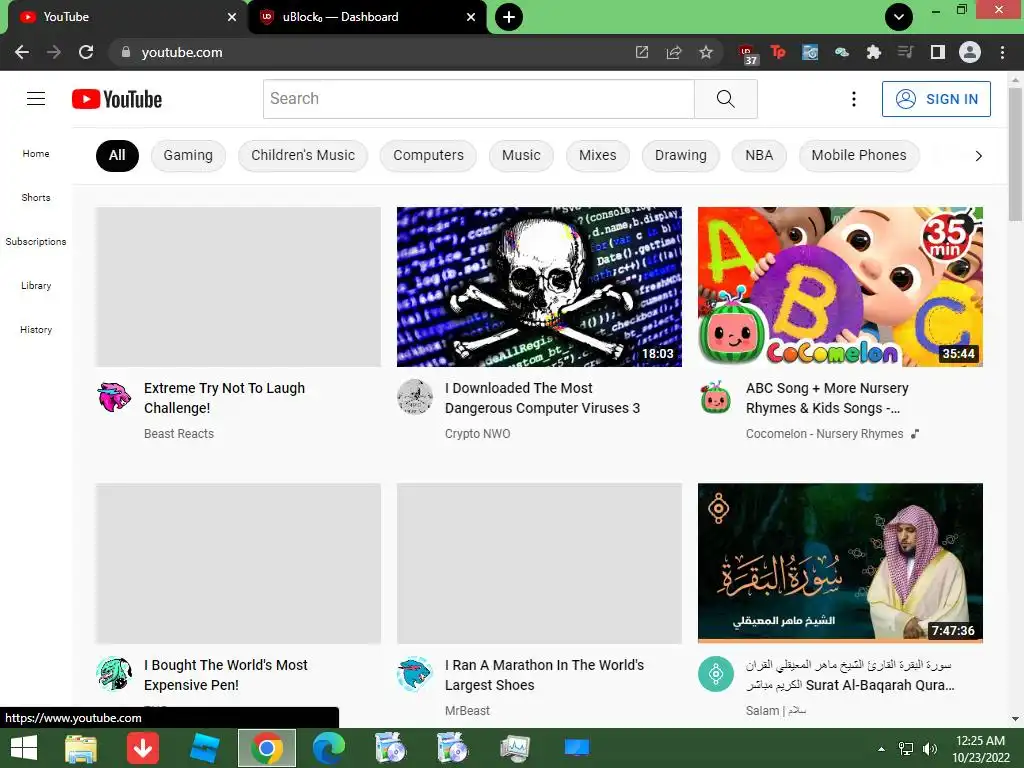Click the share page icon
Screen dimensions: 1024x768
[x=674, y=52]
